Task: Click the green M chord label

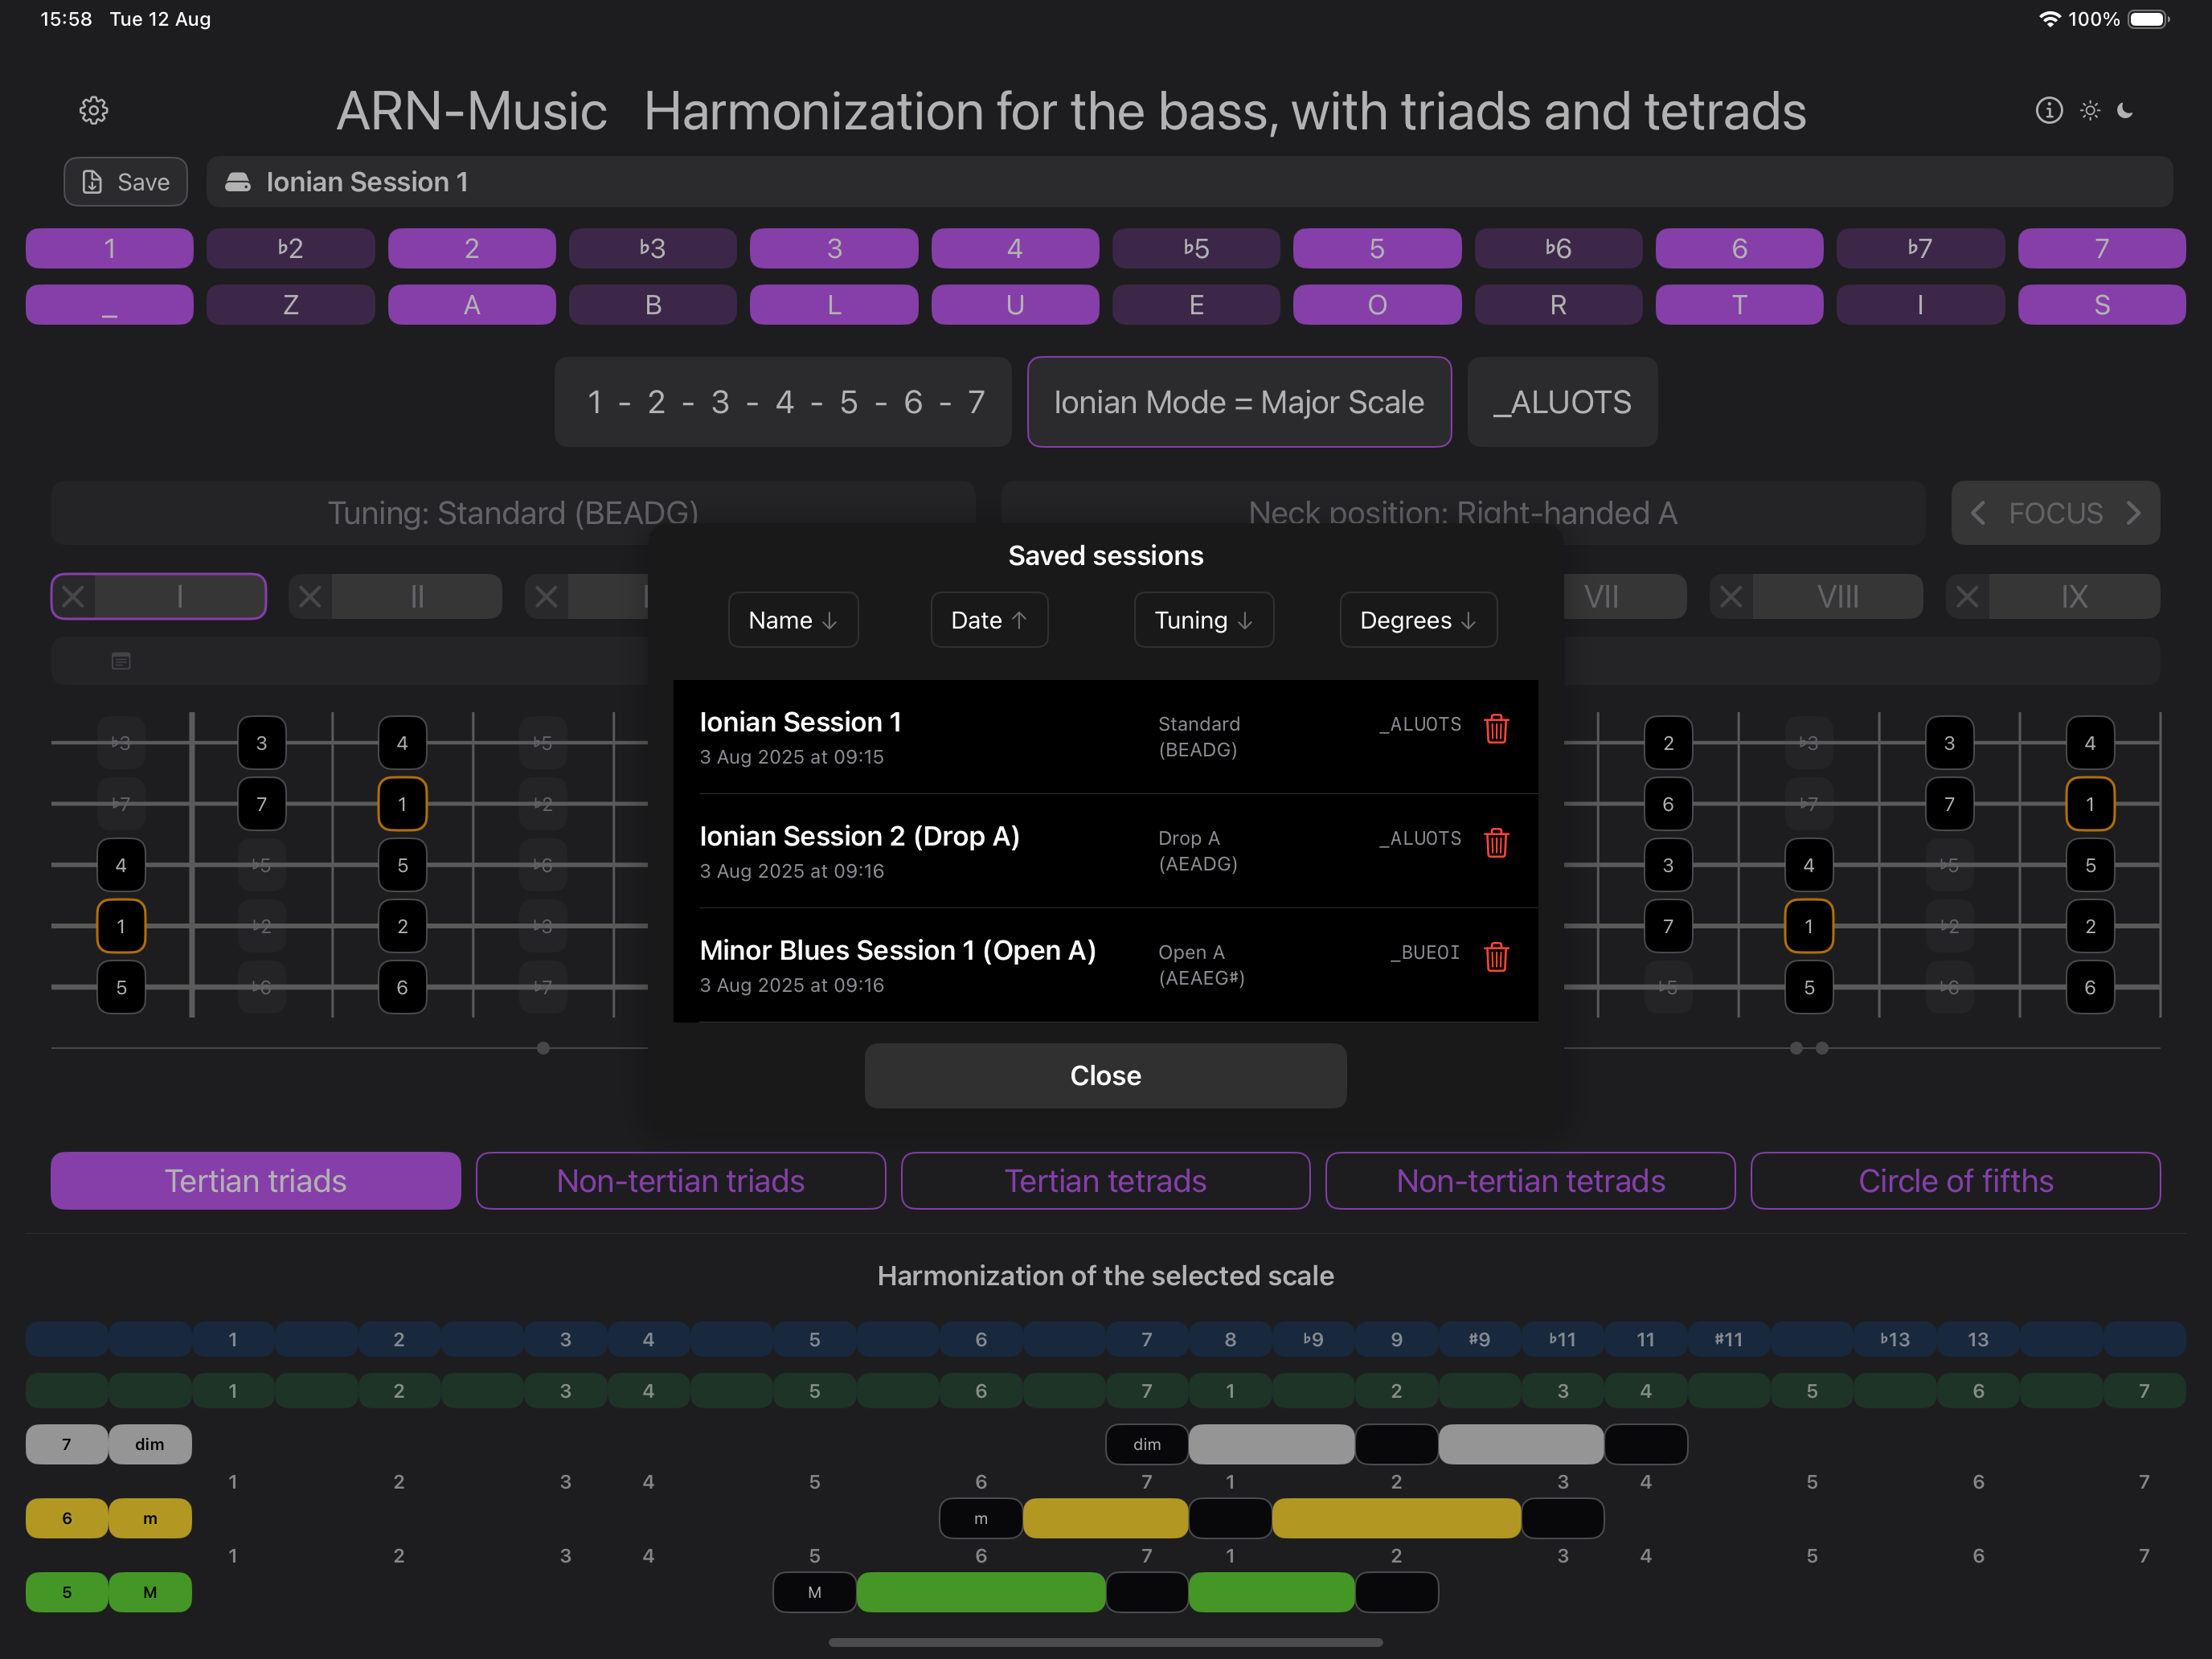Action: [150, 1592]
